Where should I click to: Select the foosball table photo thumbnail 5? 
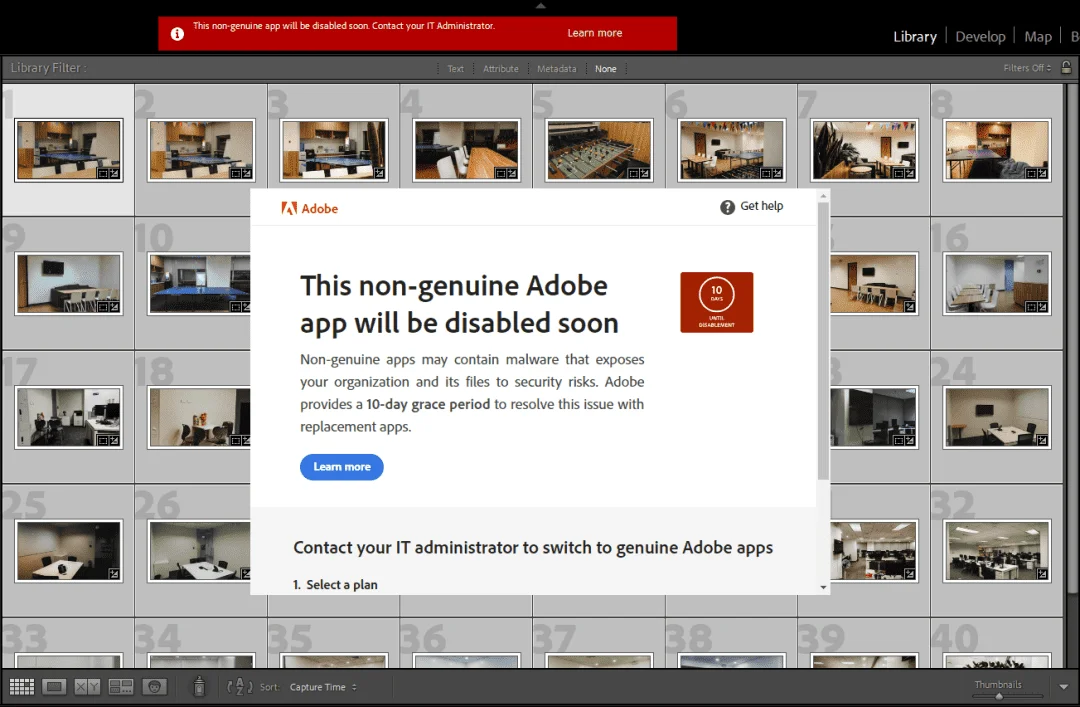click(x=599, y=150)
